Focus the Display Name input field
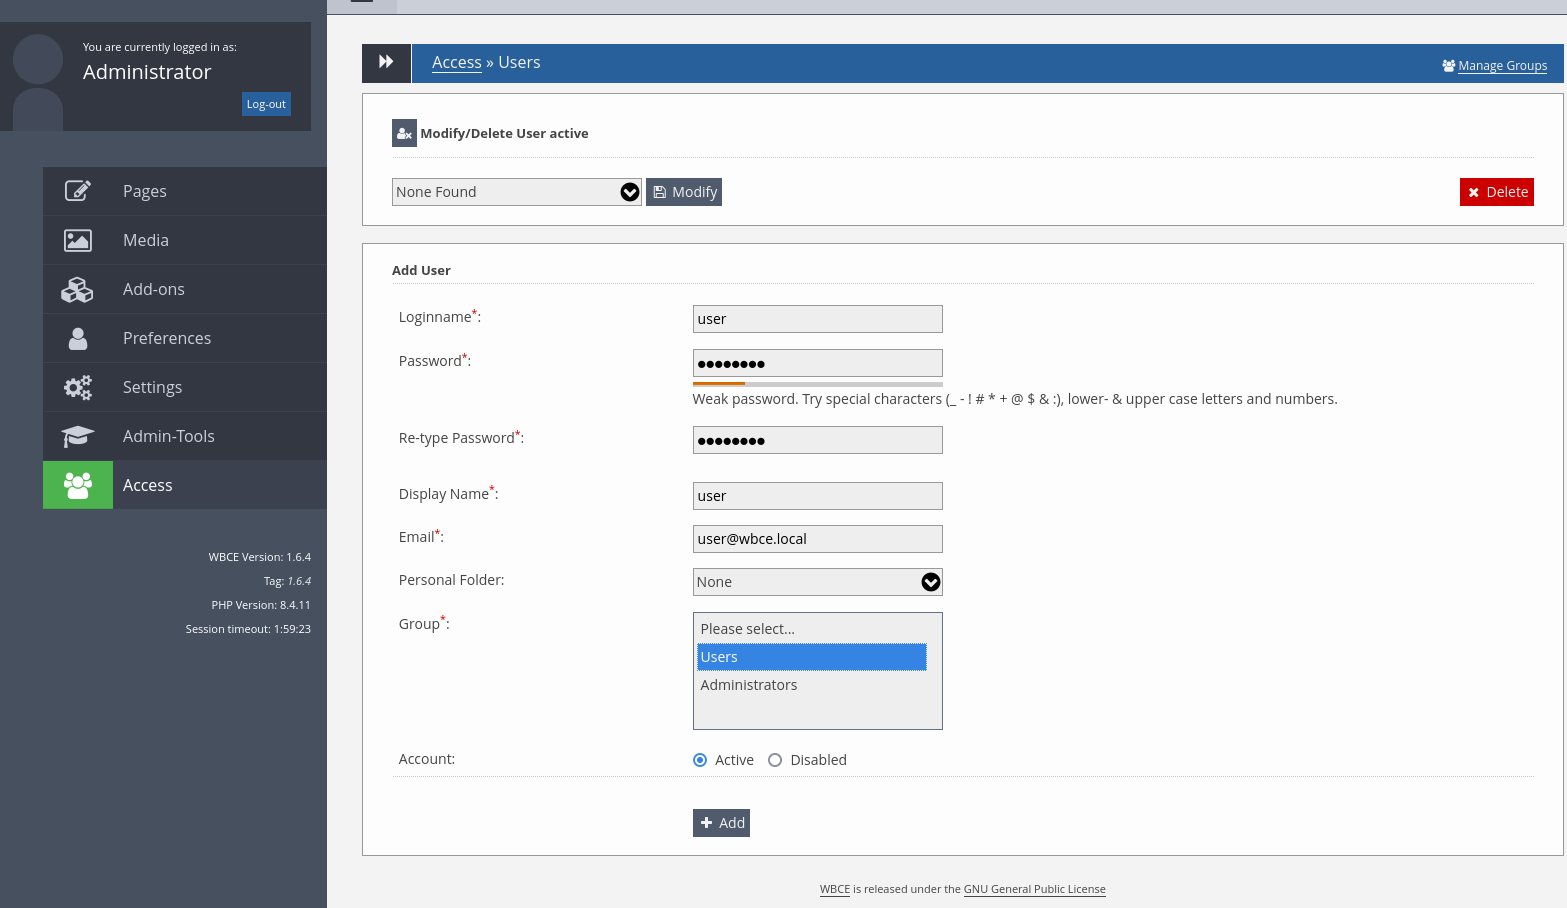Screen dimensions: 1567x908 click(818, 496)
